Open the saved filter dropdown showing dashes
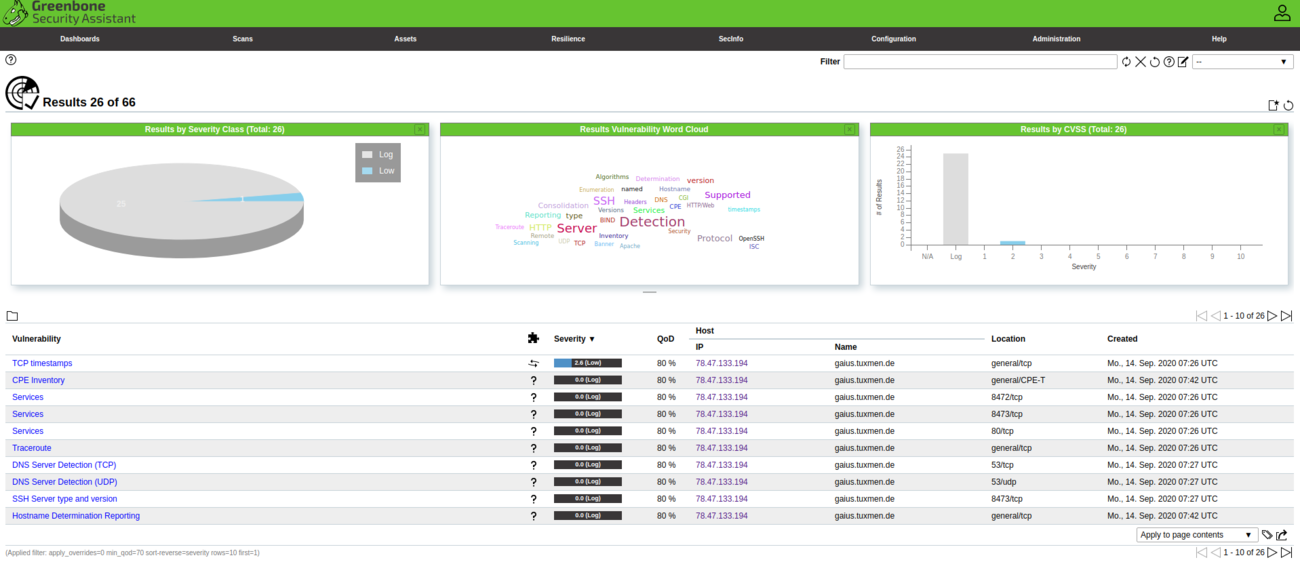Screen dimensions: 1300x562 pyautogui.click(x=1241, y=62)
